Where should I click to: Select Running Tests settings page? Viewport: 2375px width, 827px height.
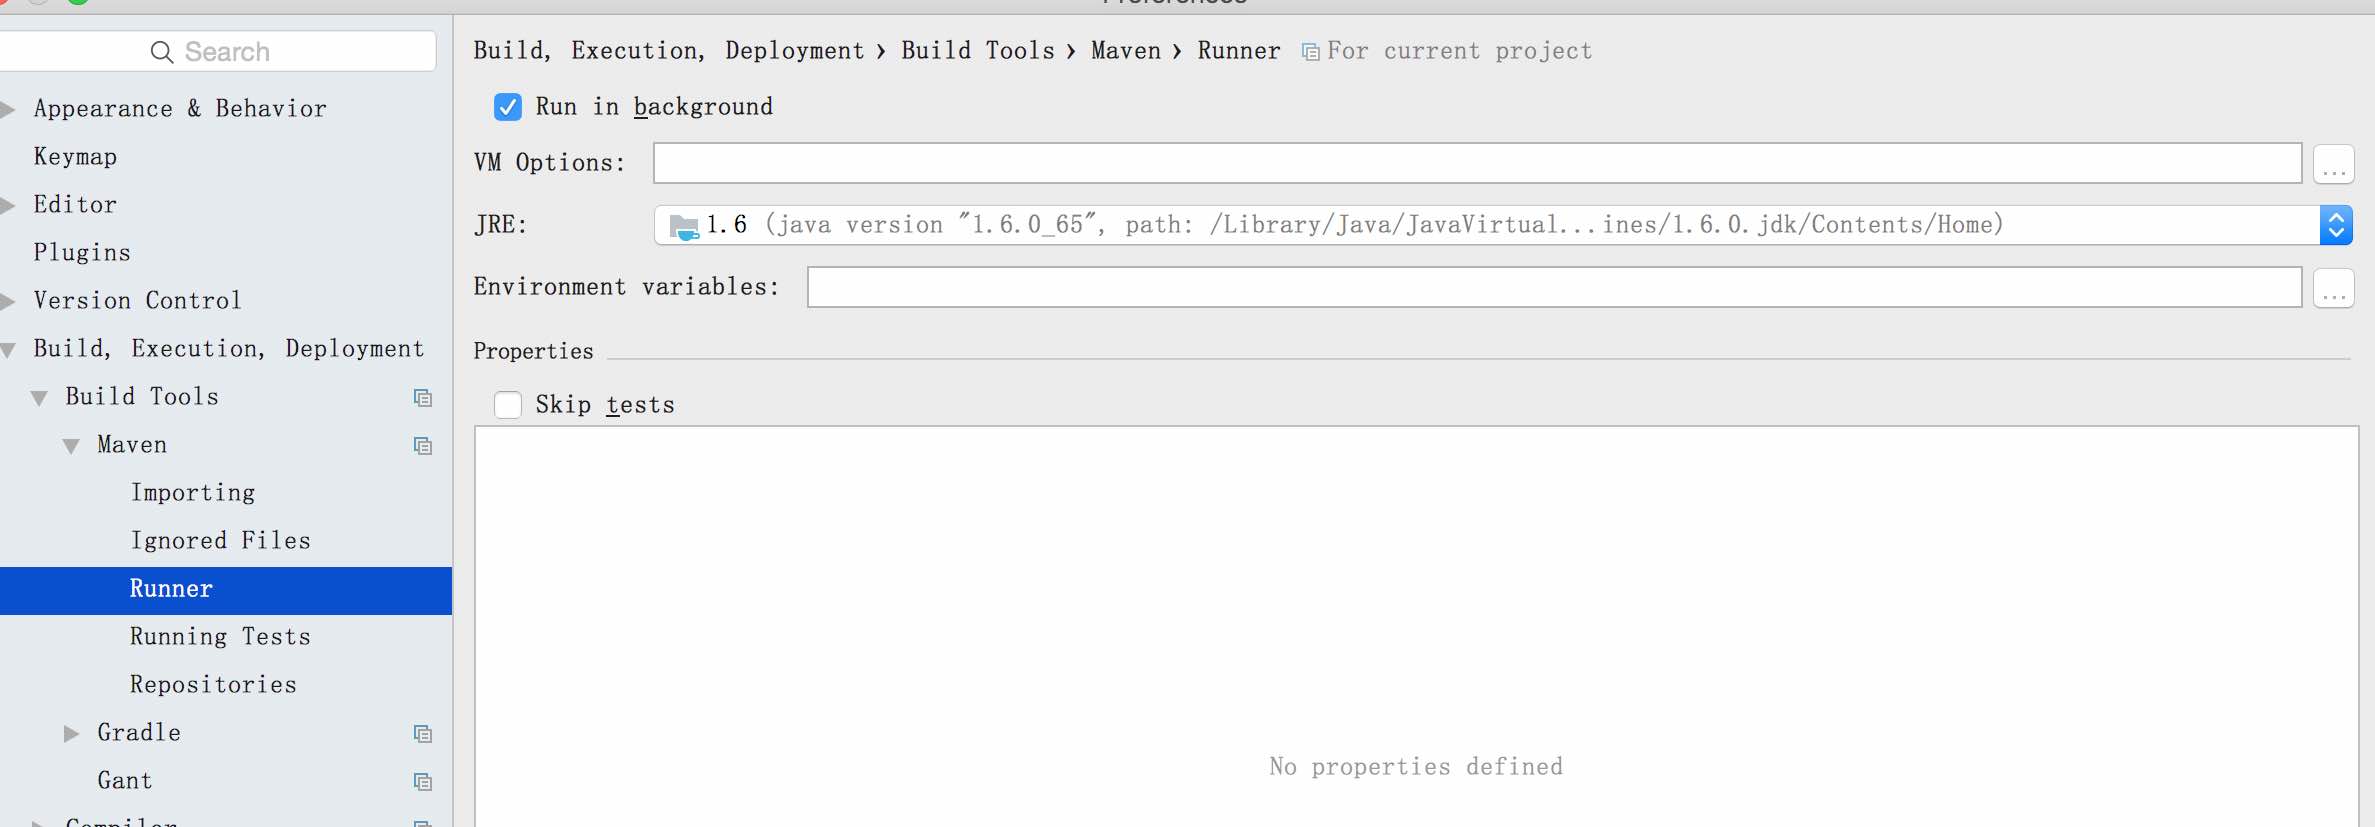point(220,637)
